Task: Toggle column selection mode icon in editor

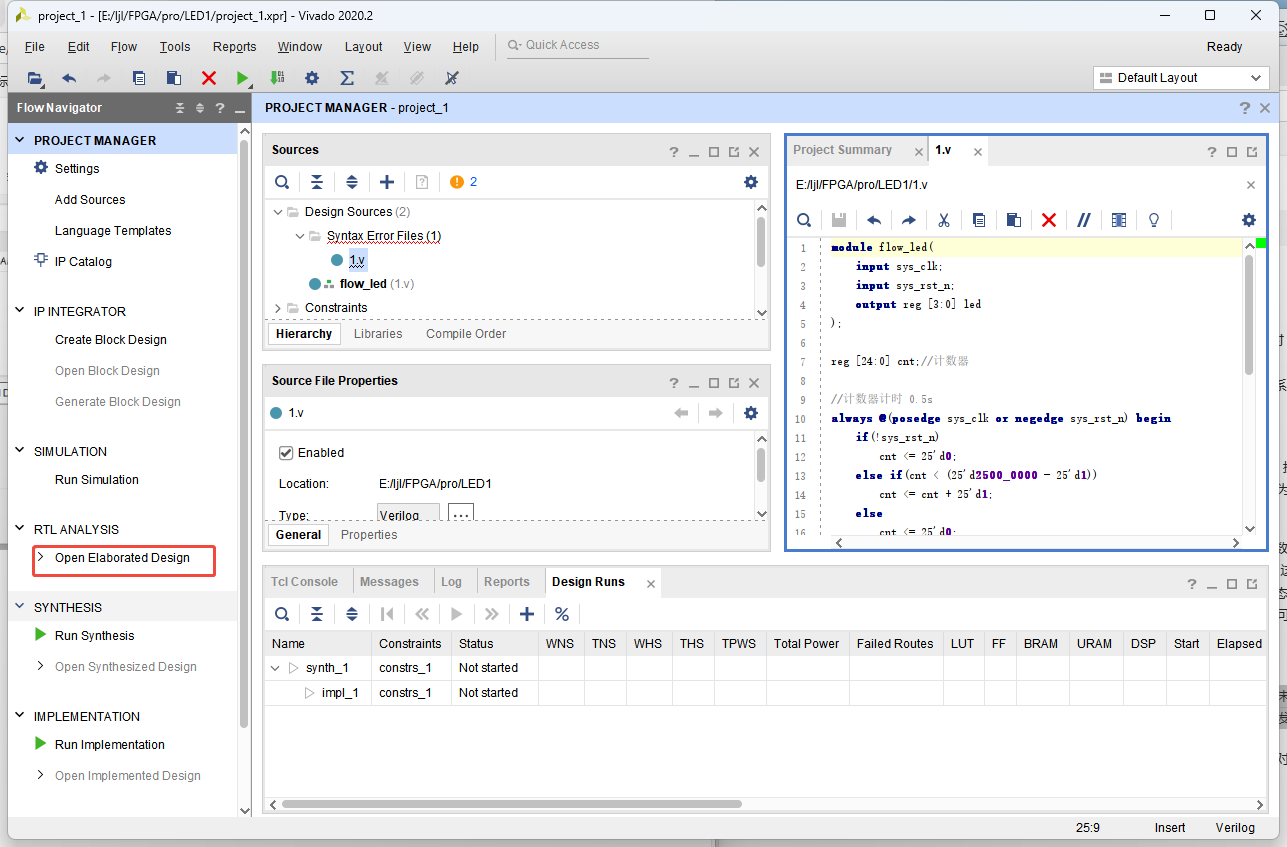Action: tap(1119, 220)
